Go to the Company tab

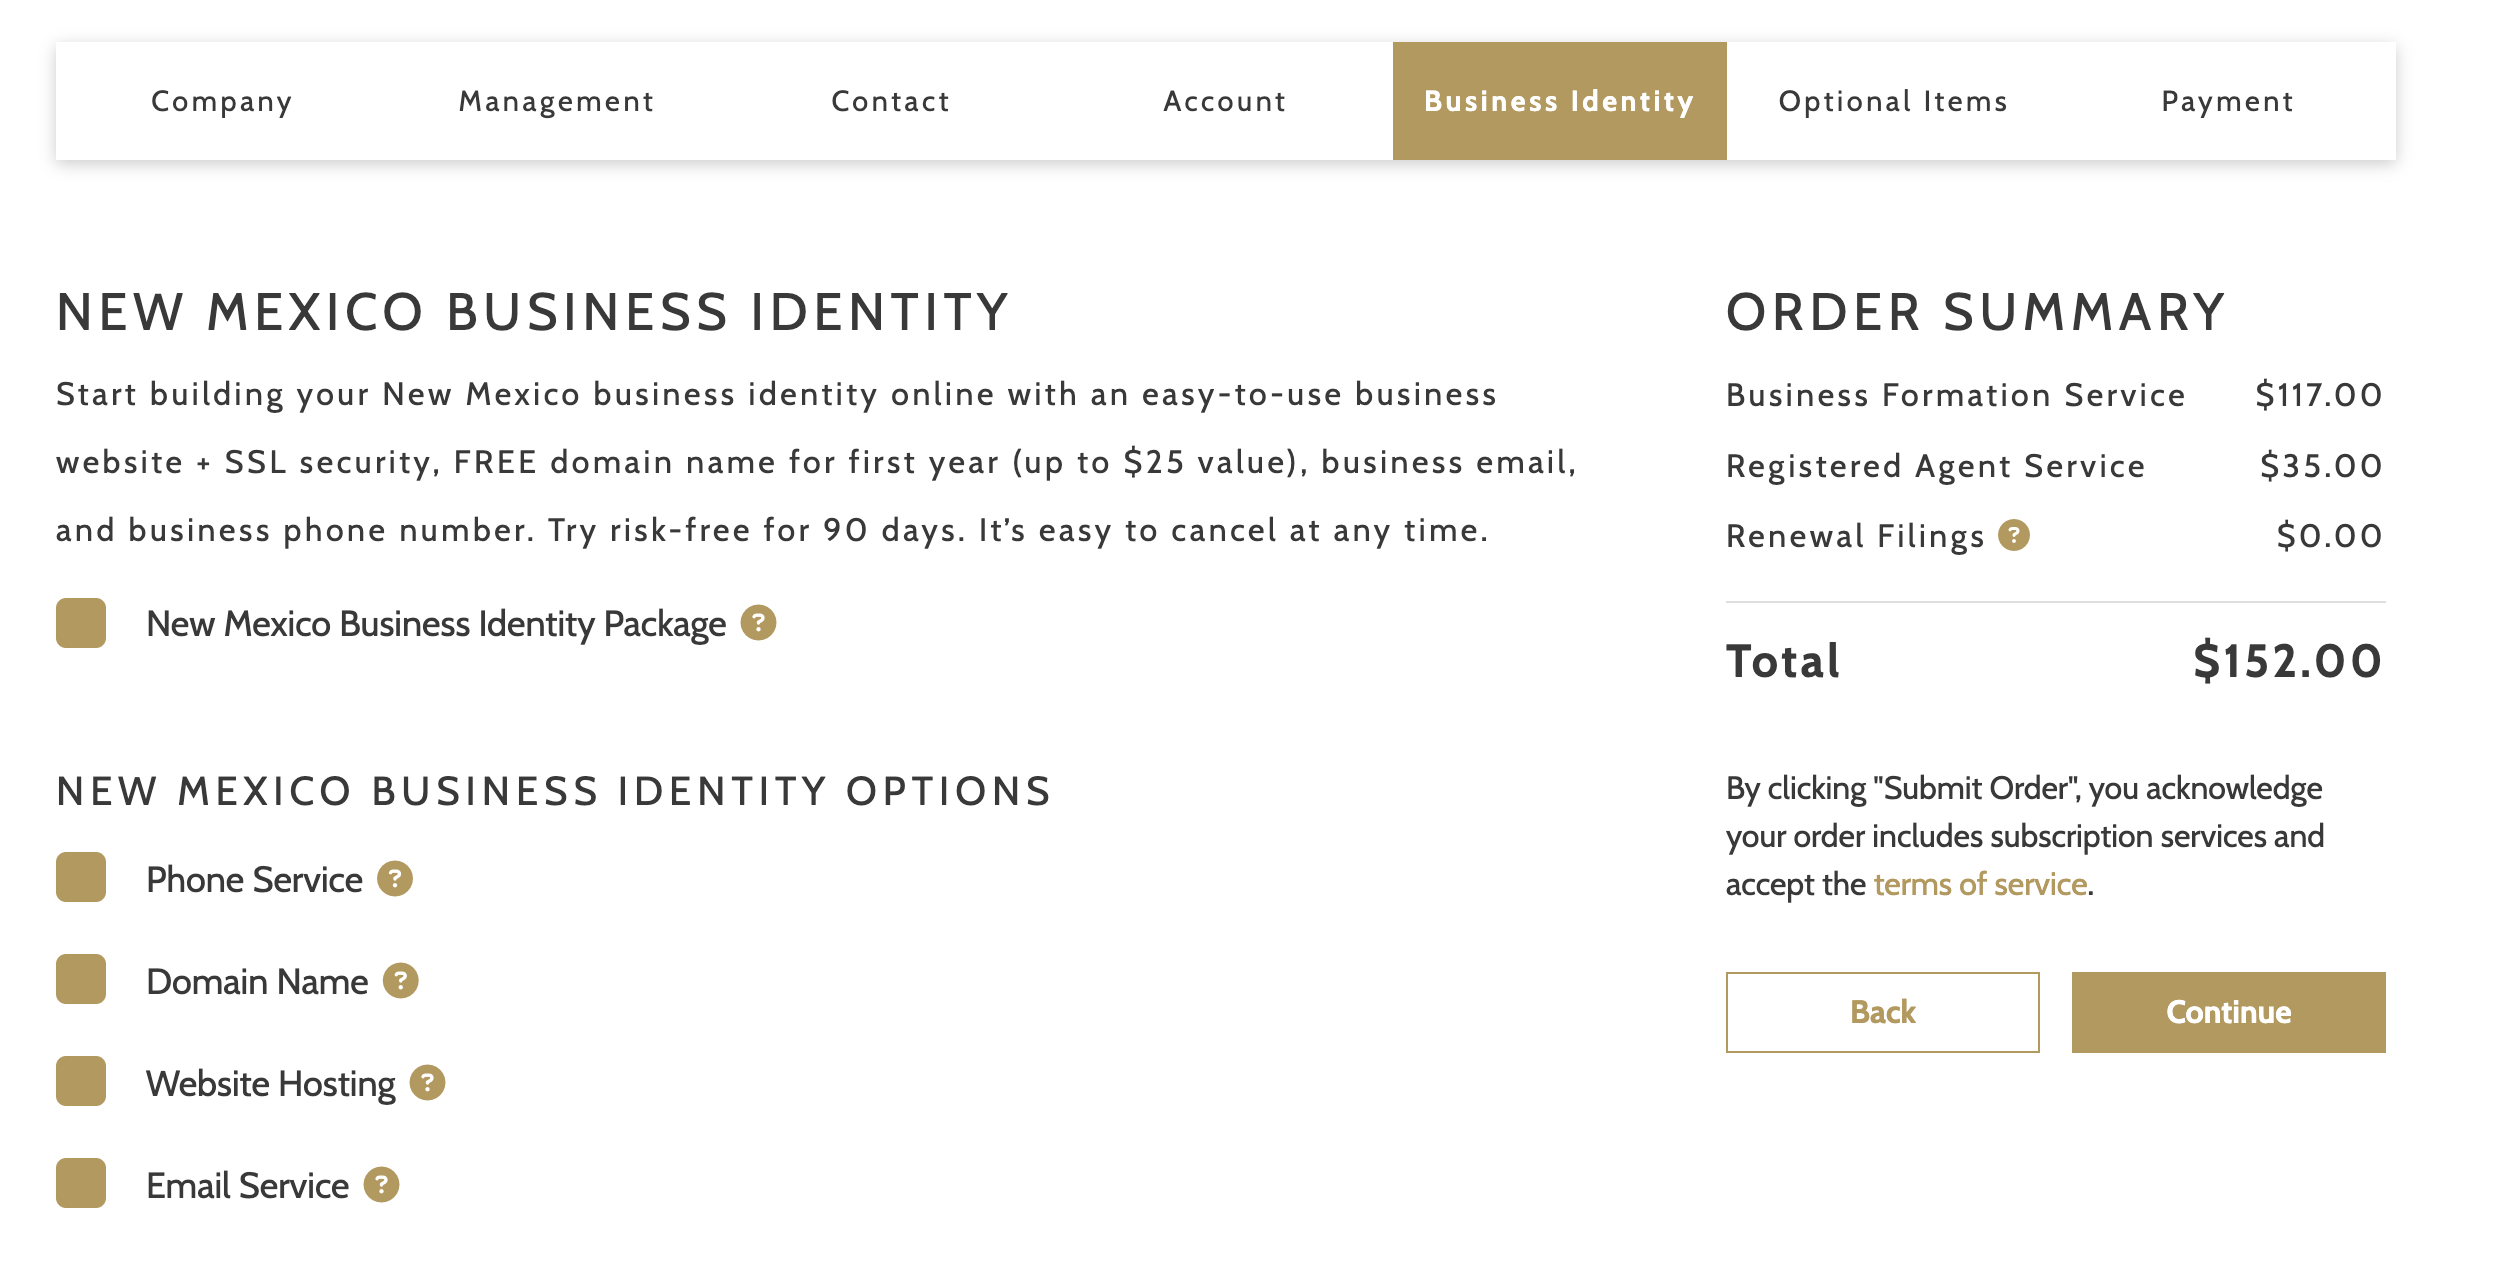pos(222,101)
